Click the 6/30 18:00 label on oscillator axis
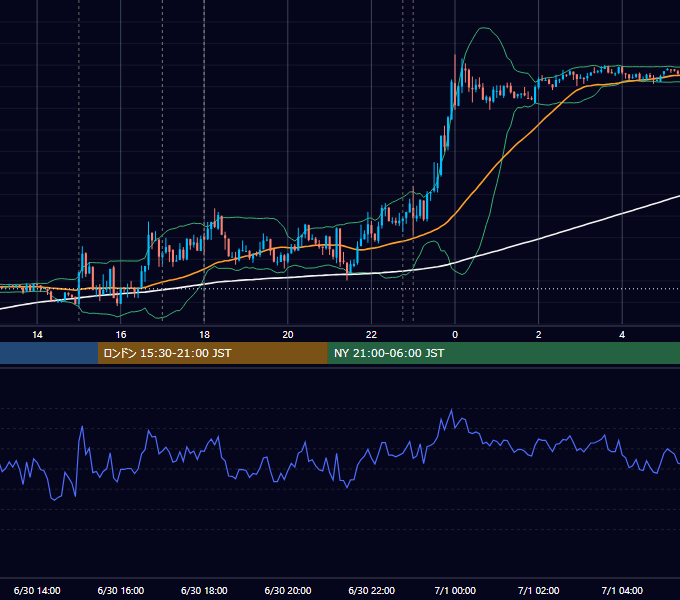The image size is (680, 600). pyautogui.click(x=204, y=590)
